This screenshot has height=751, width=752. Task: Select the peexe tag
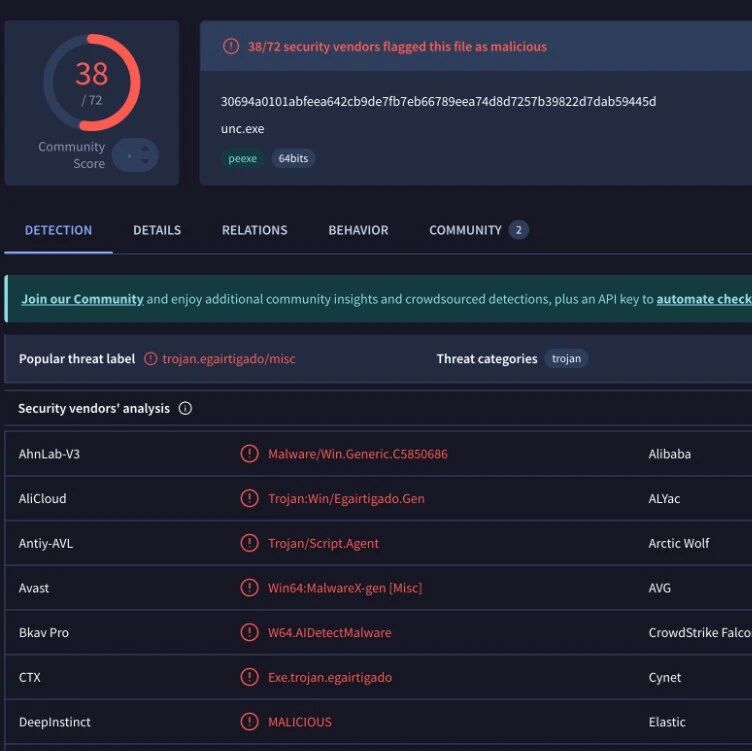242,158
